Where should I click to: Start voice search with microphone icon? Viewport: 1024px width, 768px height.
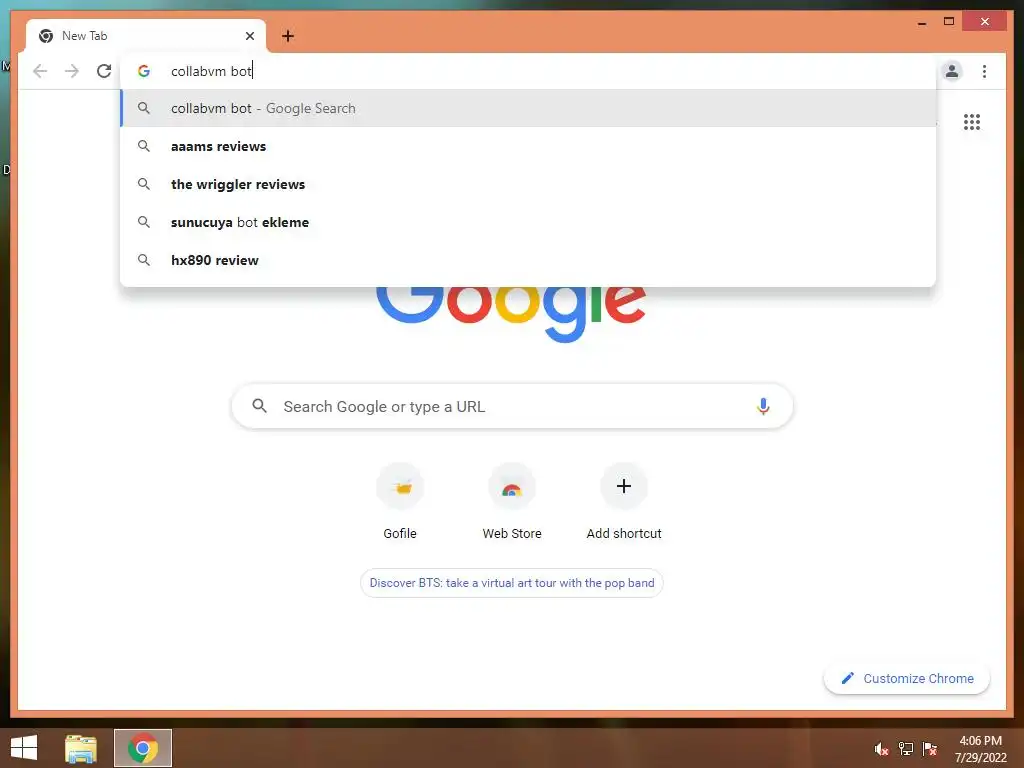(763, 406)
